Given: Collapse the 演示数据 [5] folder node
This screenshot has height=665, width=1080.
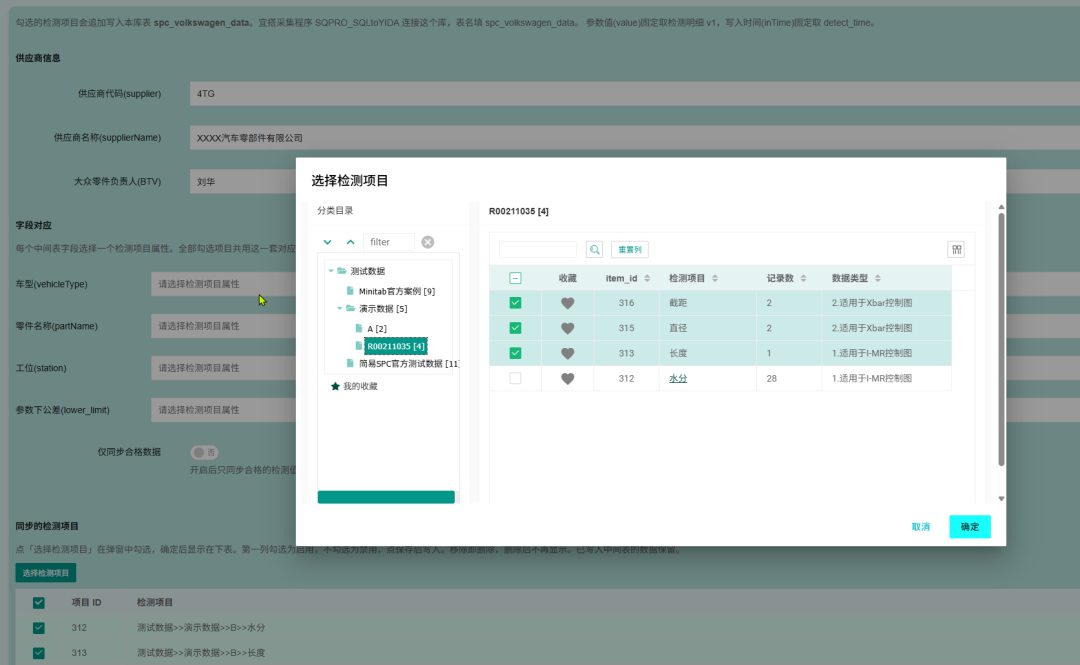Looking at the screenshot, I should coord(340,309).
